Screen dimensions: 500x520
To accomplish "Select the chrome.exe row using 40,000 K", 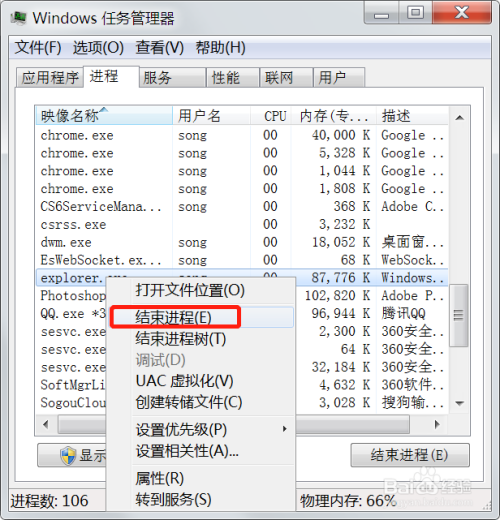I will pyautogui.click(x=242, y=135).
